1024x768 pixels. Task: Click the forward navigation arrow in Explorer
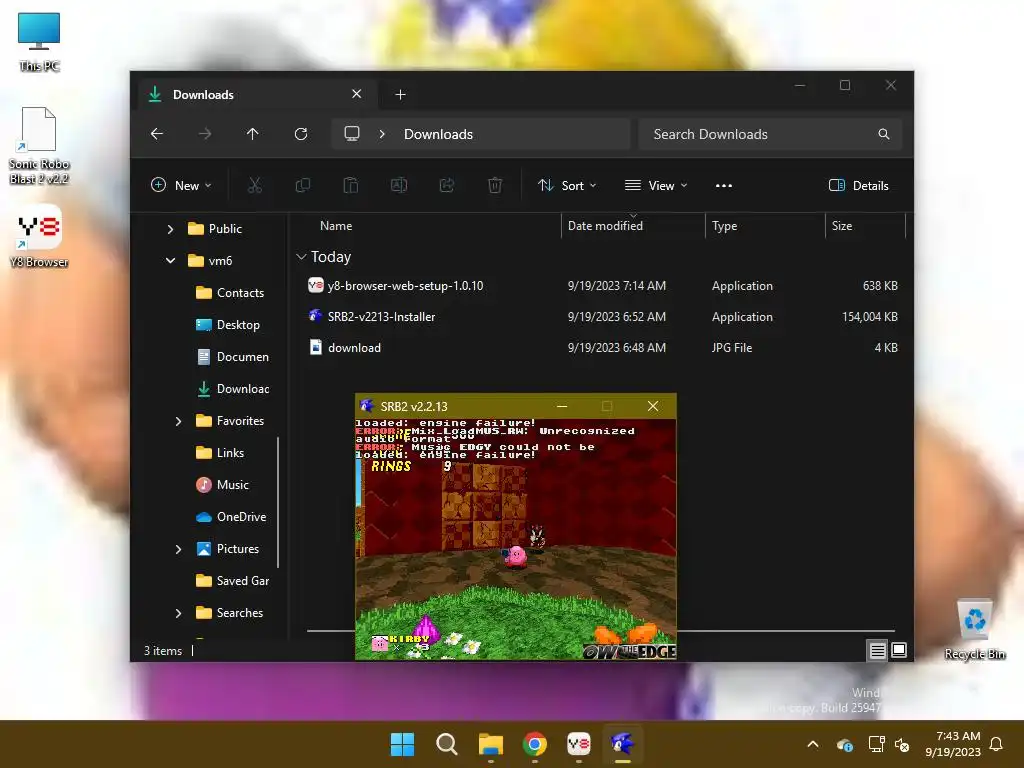click(205, 134)
